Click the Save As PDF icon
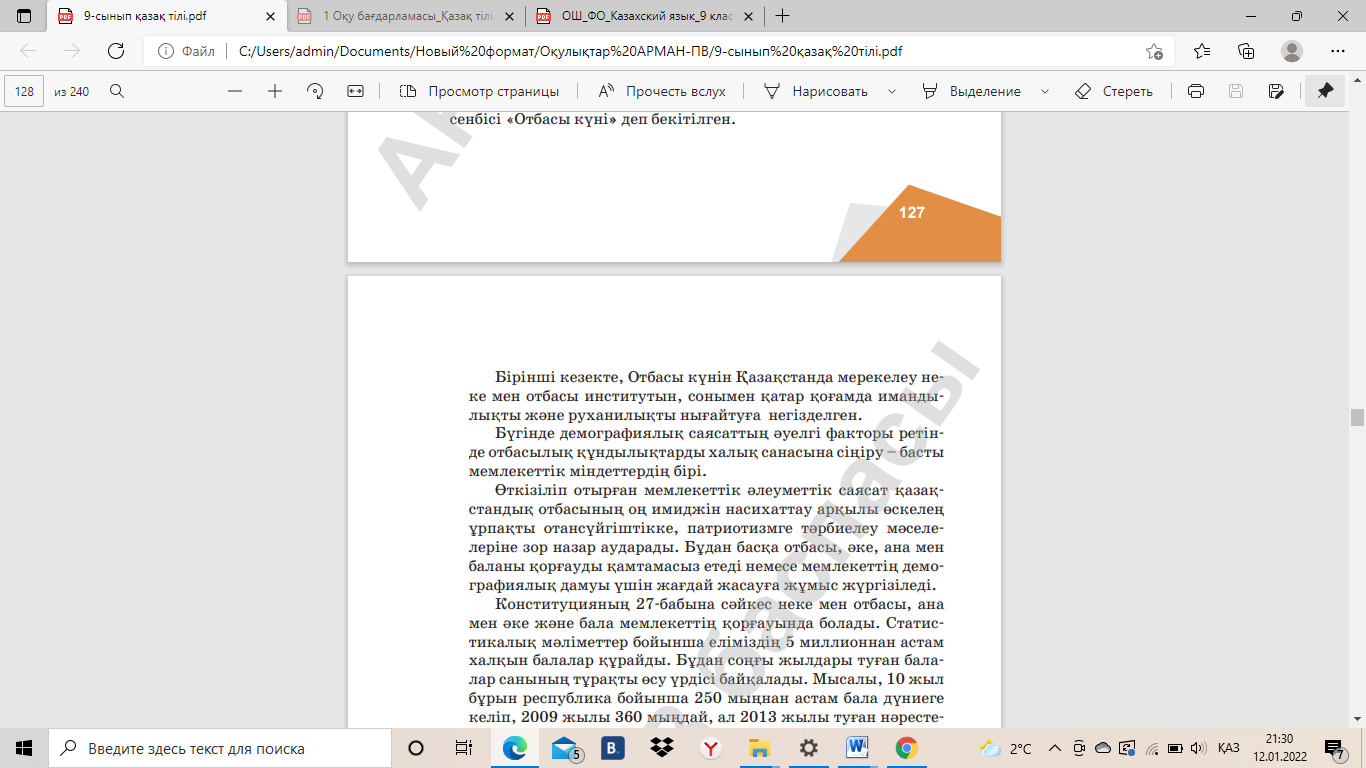The width and height of the screenshot is (1366, 768). 1276,91
